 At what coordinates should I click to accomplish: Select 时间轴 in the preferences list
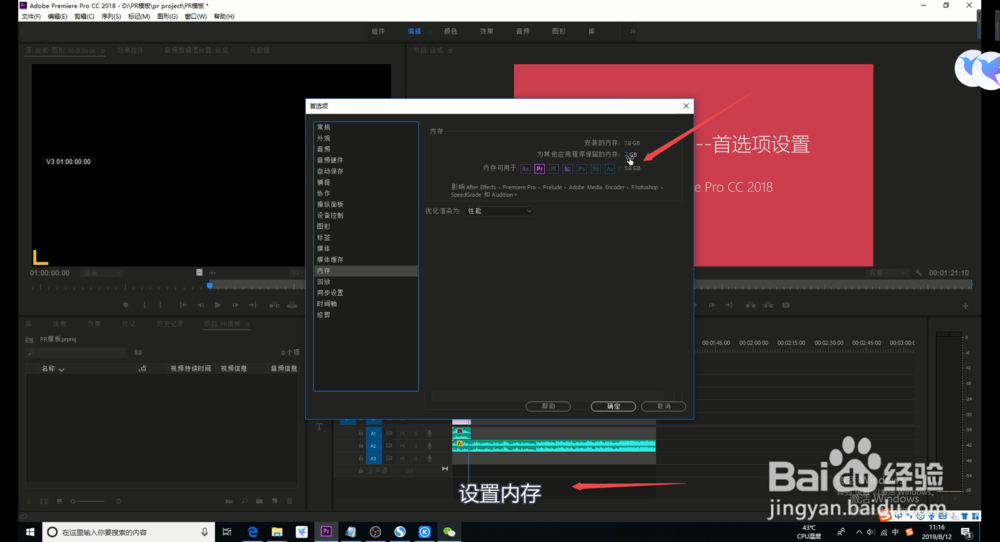(x=327, y=304)
